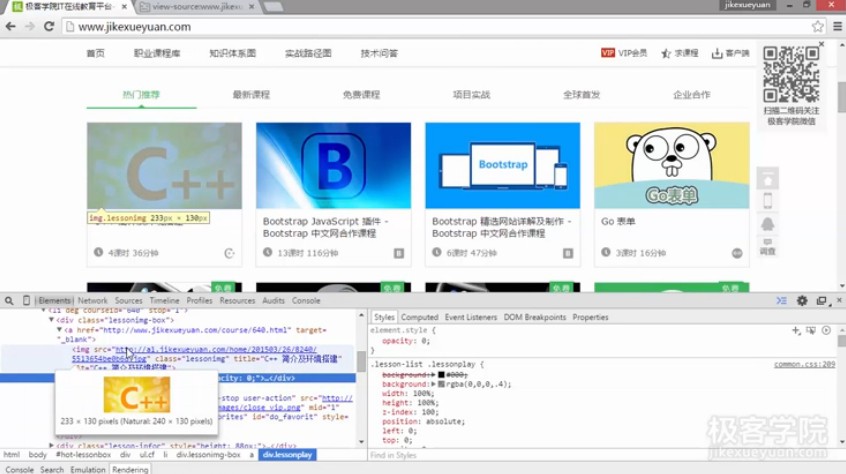Click the clock icon on C++ card
This screenshot has height=474, width=846.
click(x=98, y=252)
